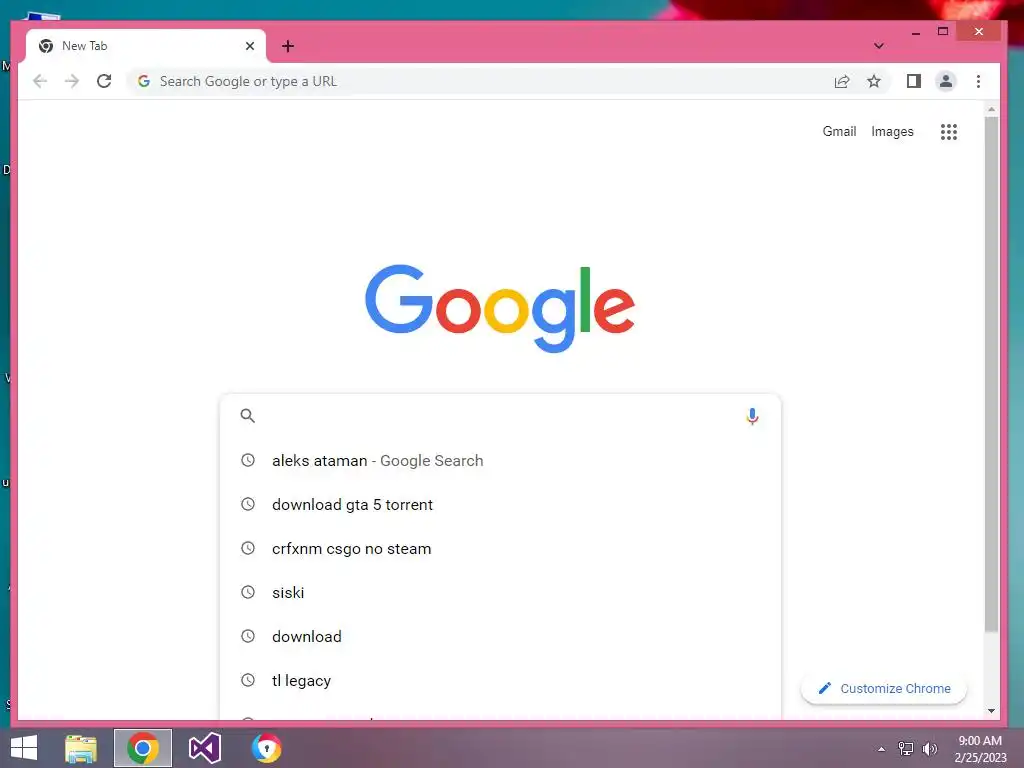The image size is (1024, 768).
Task: Open the colorful keyhole app in taskbar
Action: [266, 748]
